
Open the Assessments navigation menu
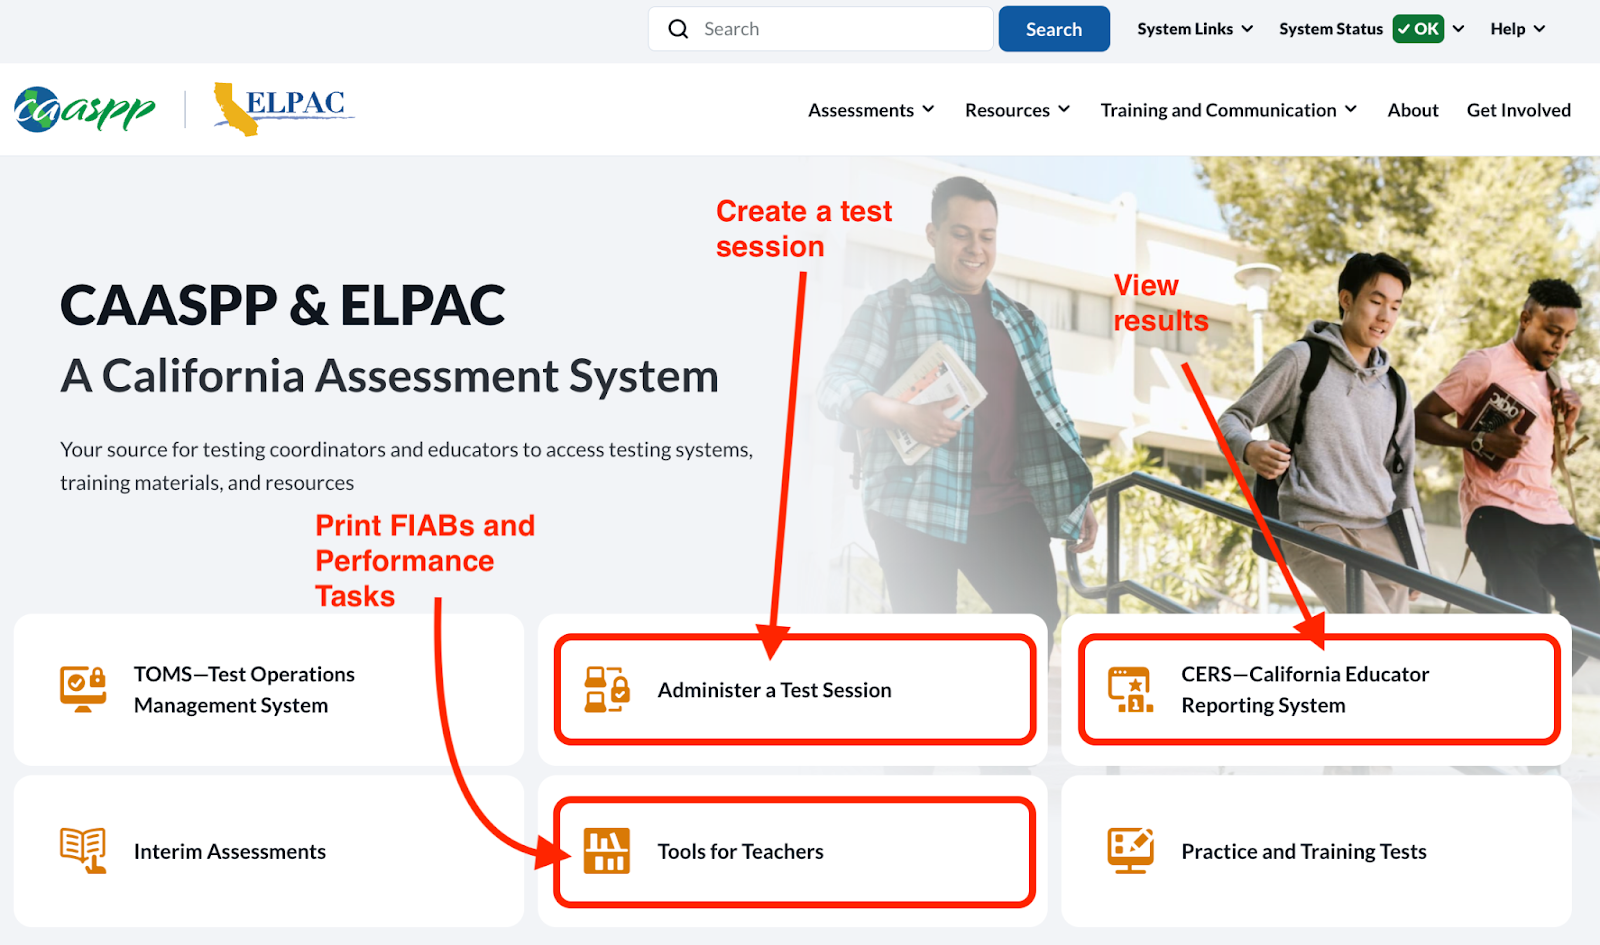(871, 110)
